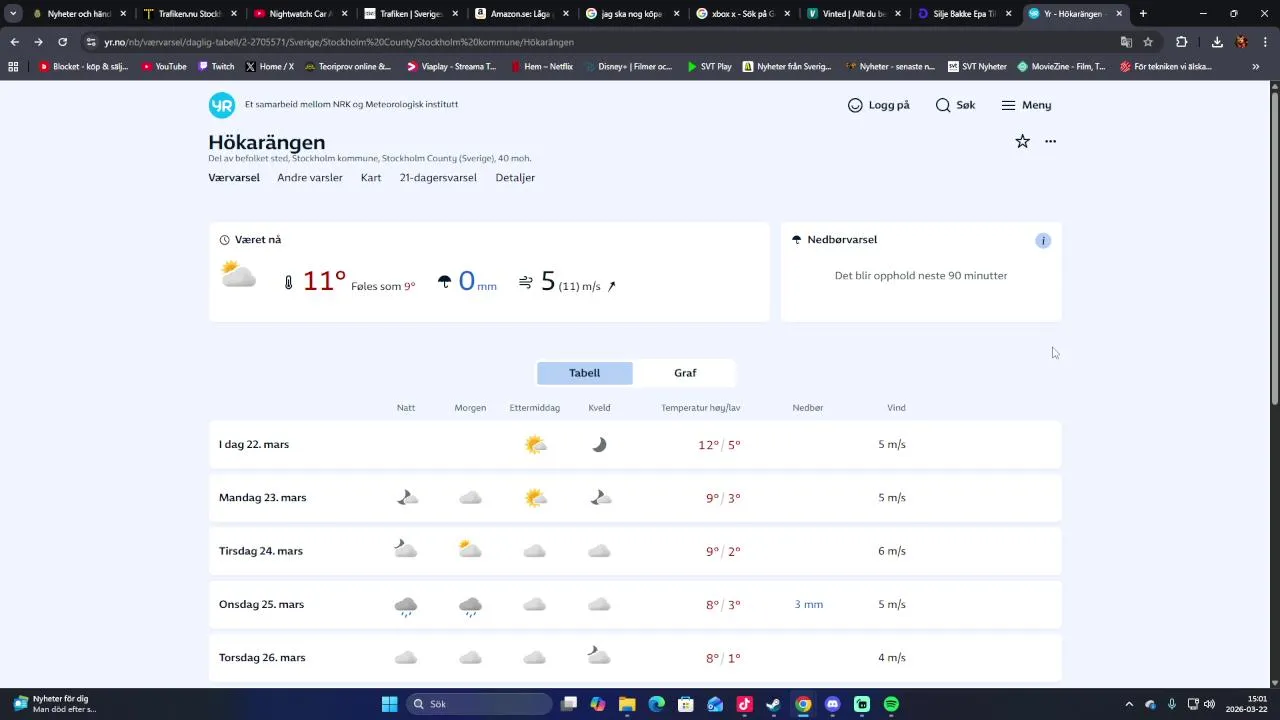Open the Twitch bookmark

click(x=216, y=67)
